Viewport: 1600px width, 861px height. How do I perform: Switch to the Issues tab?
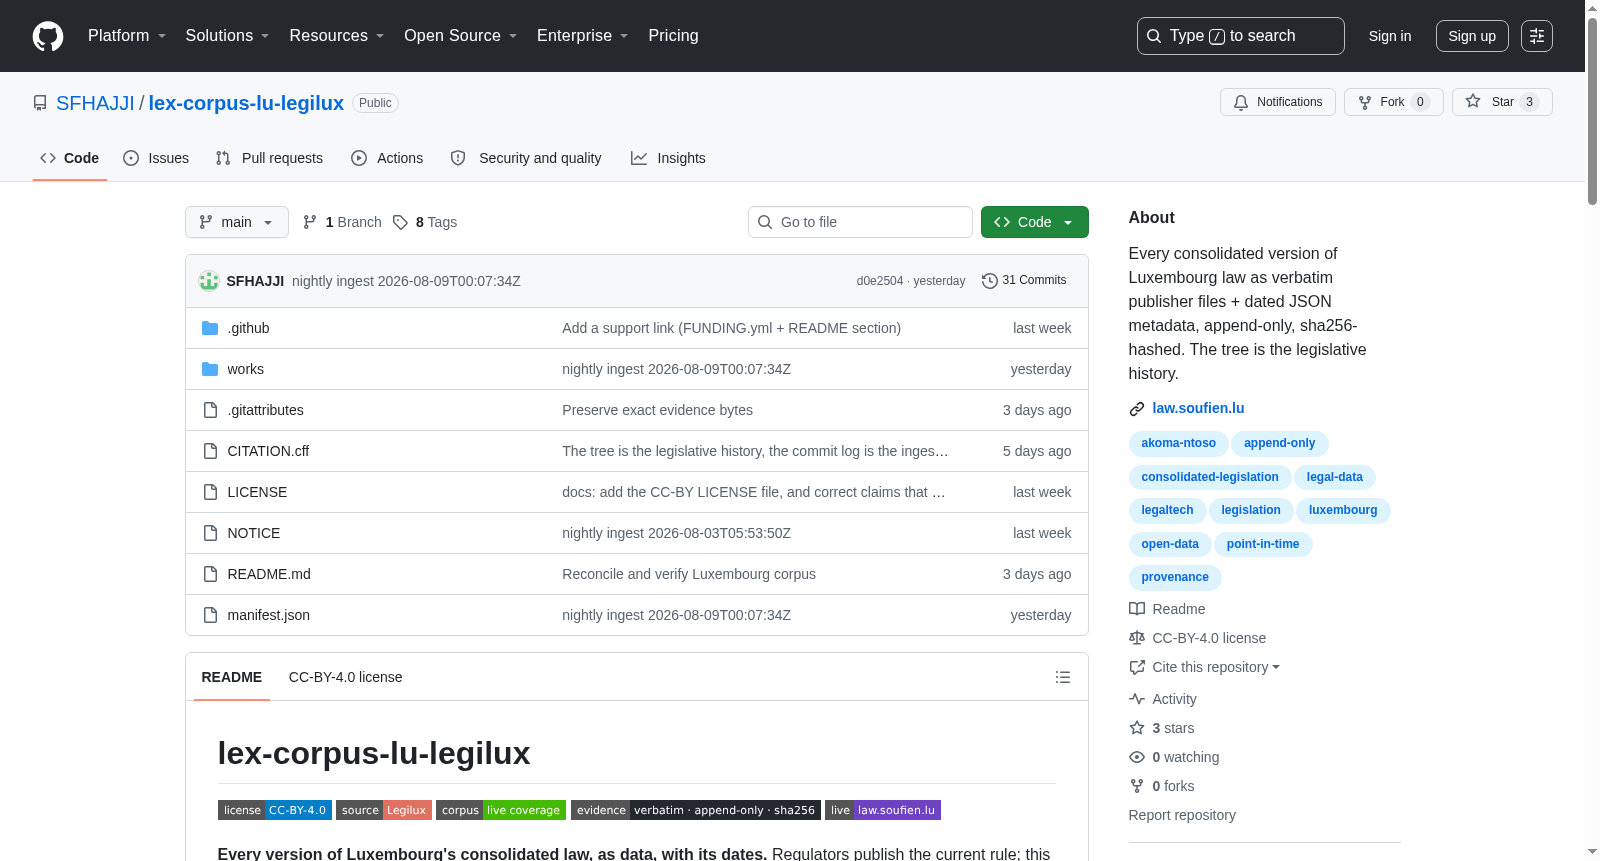tap(156, 158)
